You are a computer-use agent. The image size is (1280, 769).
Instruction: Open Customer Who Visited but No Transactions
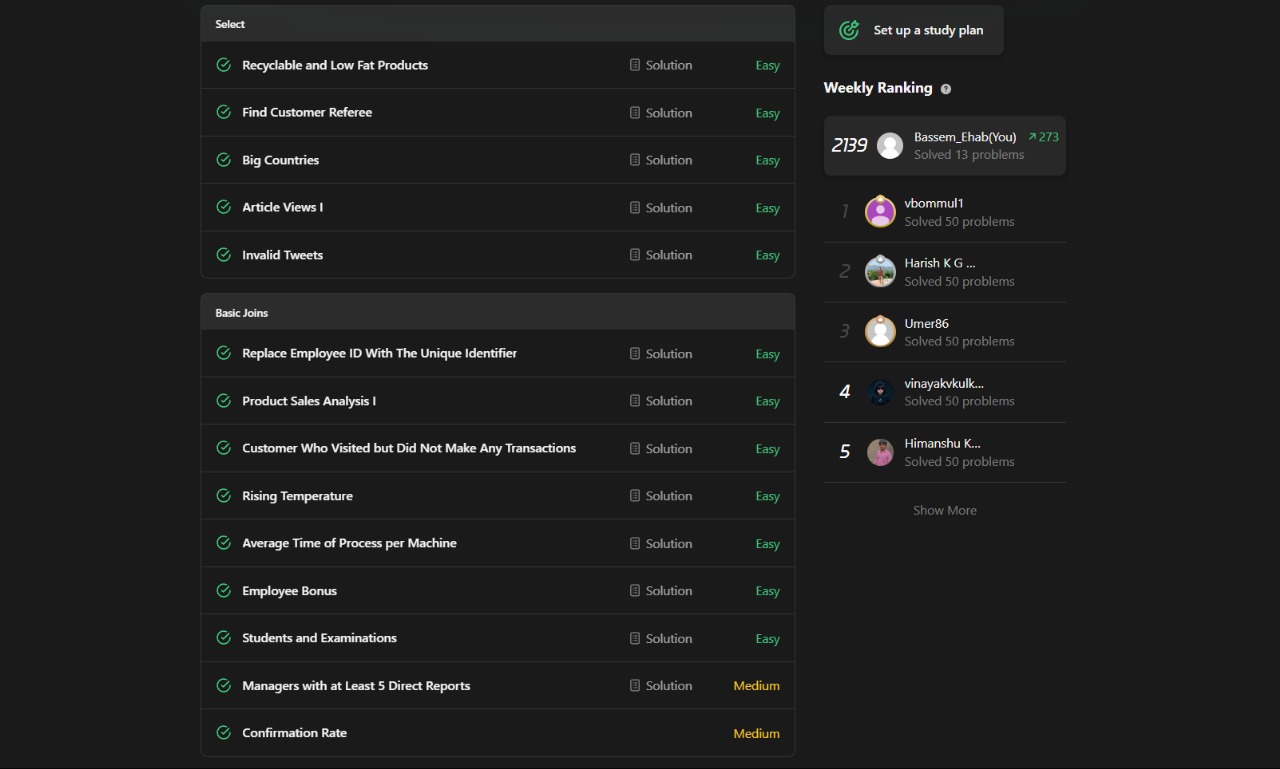(409, 448)
